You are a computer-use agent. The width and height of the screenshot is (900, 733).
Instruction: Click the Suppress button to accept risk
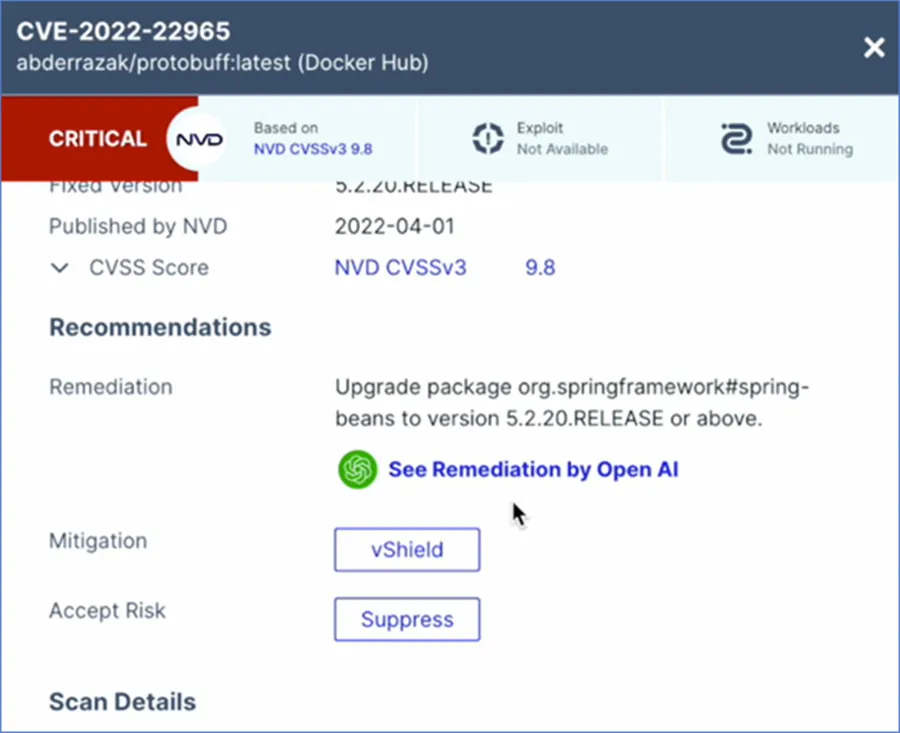point(407,619)
